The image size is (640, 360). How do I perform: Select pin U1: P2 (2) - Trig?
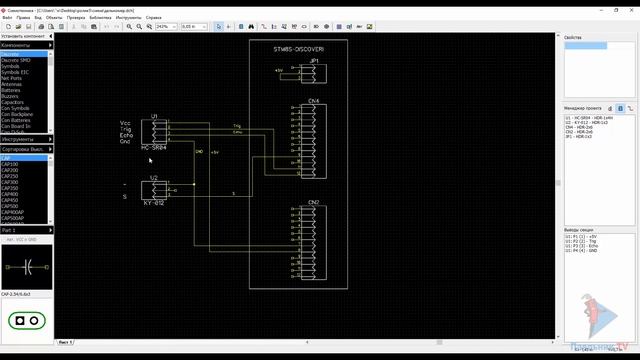(x=580, y=241)
